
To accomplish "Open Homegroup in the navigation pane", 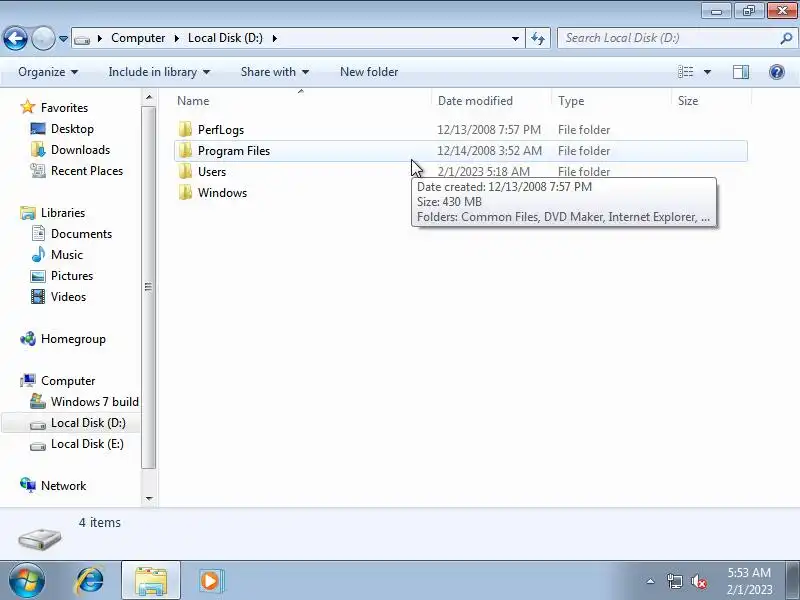I will 73,339.
